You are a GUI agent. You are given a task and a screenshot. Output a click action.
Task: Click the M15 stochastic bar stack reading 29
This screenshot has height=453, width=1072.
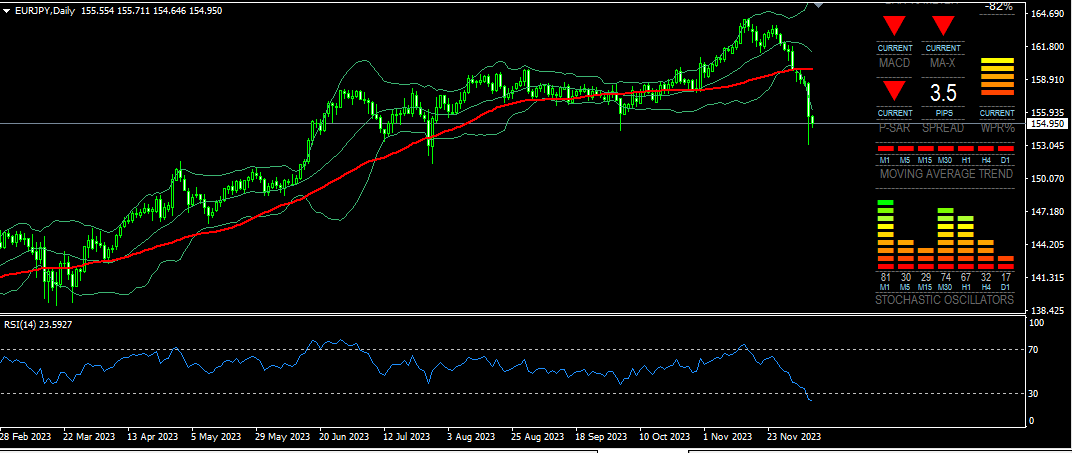[925, 258]
